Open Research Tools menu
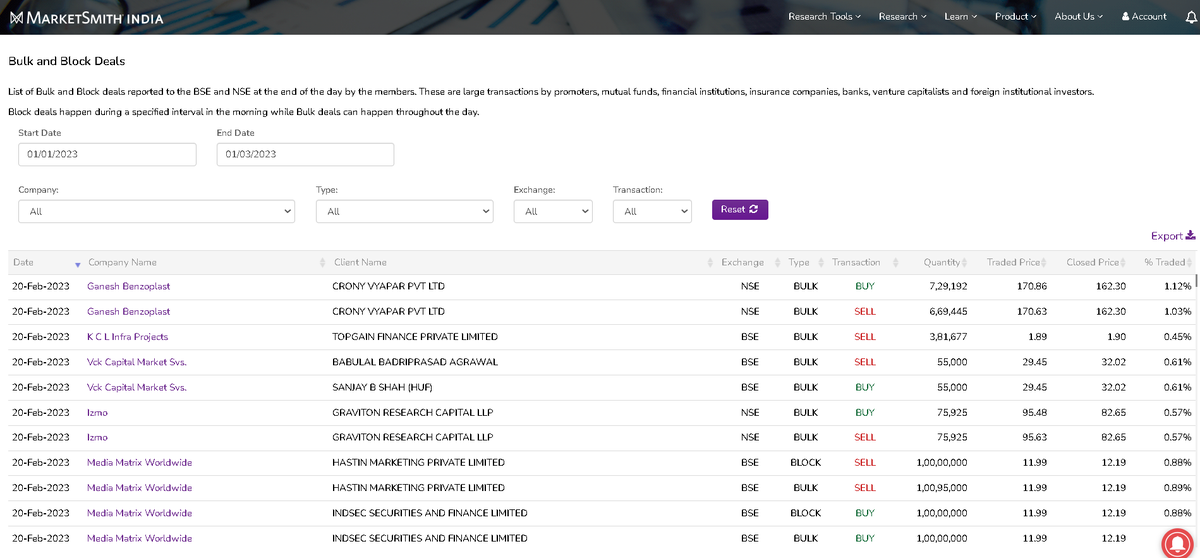Screen dimensions: 1200x558 coord(824,17)
